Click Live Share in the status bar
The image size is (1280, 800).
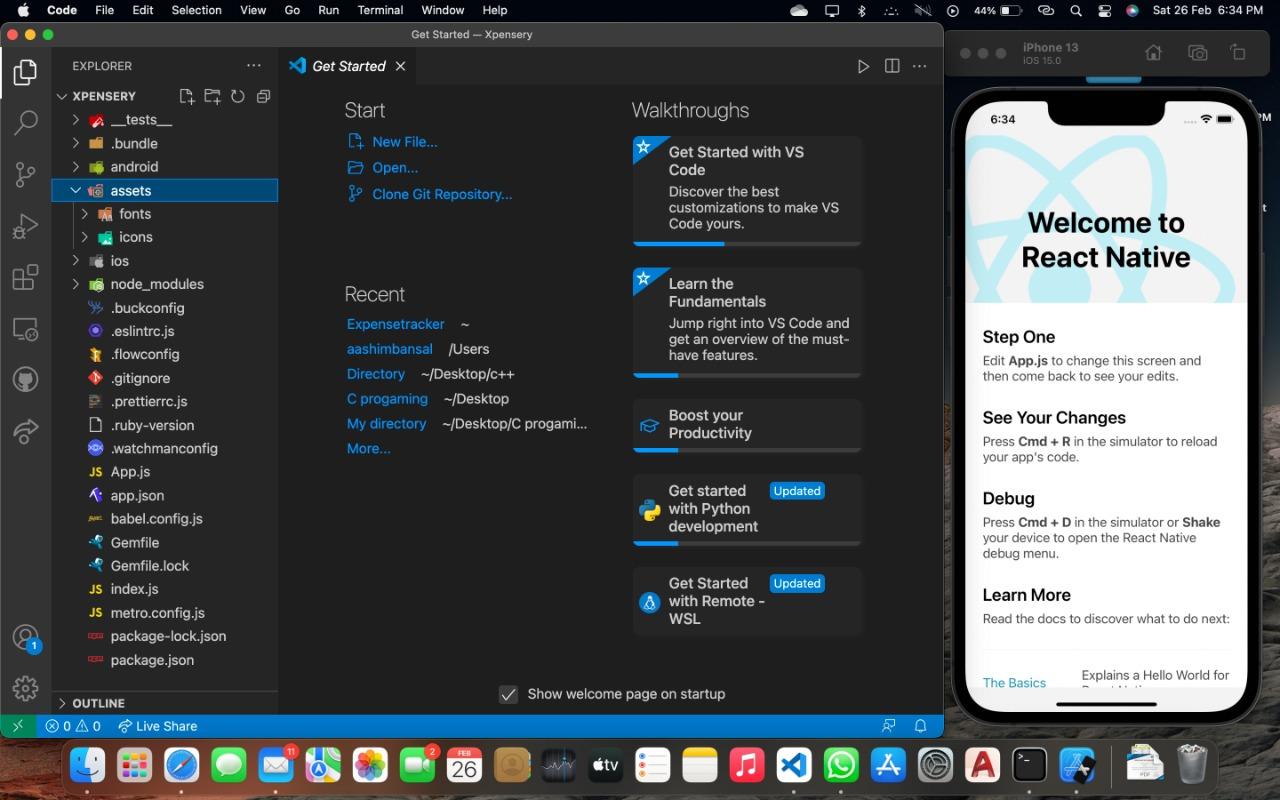click(x=157, y=726)
